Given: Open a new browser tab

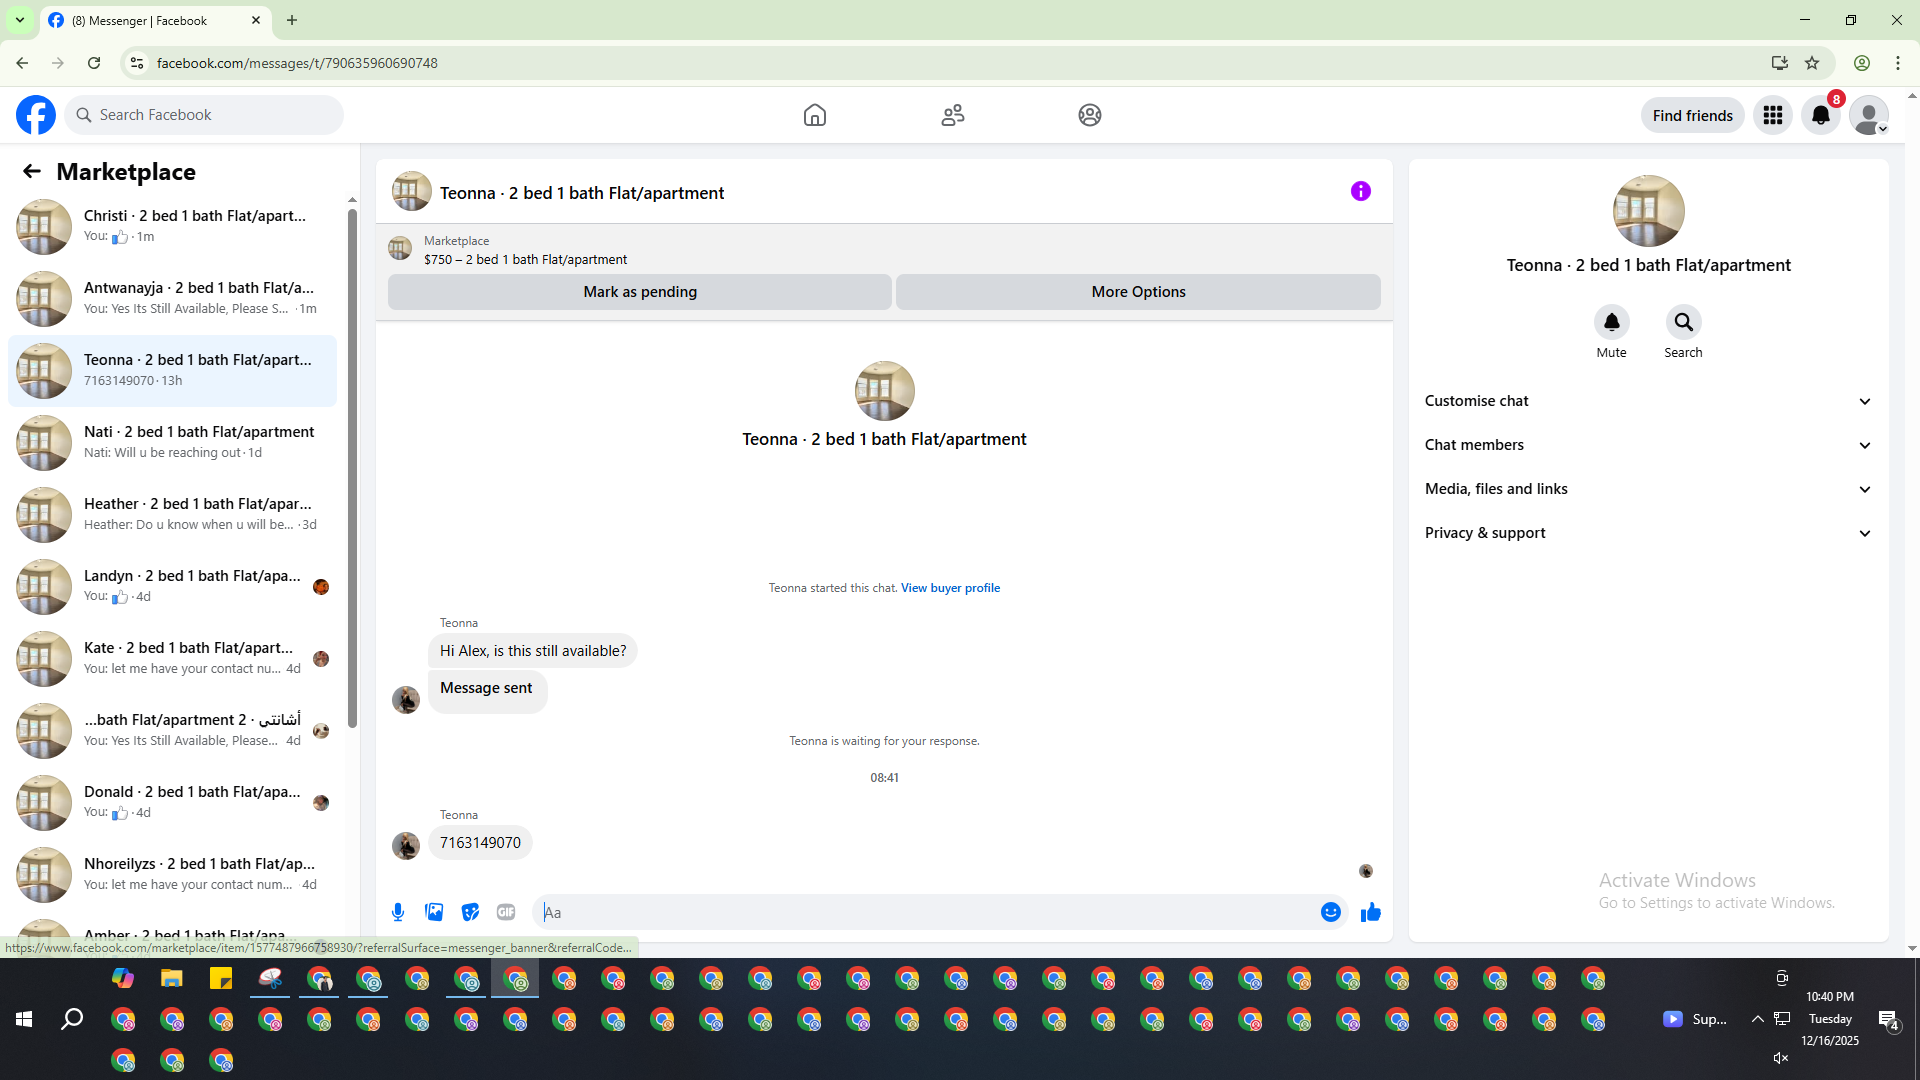Looking at the screenshot, I should point(292,20).
